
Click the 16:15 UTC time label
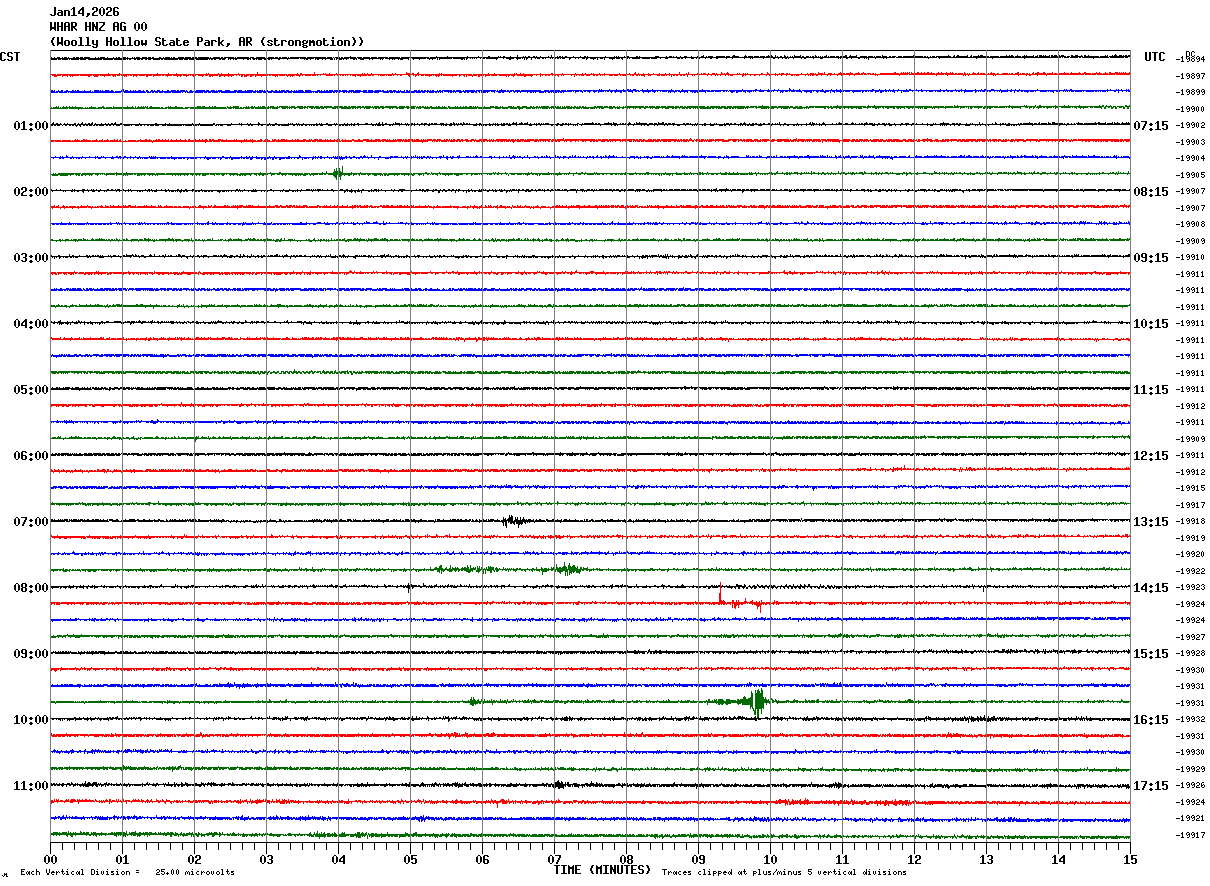pos(1151,720)
